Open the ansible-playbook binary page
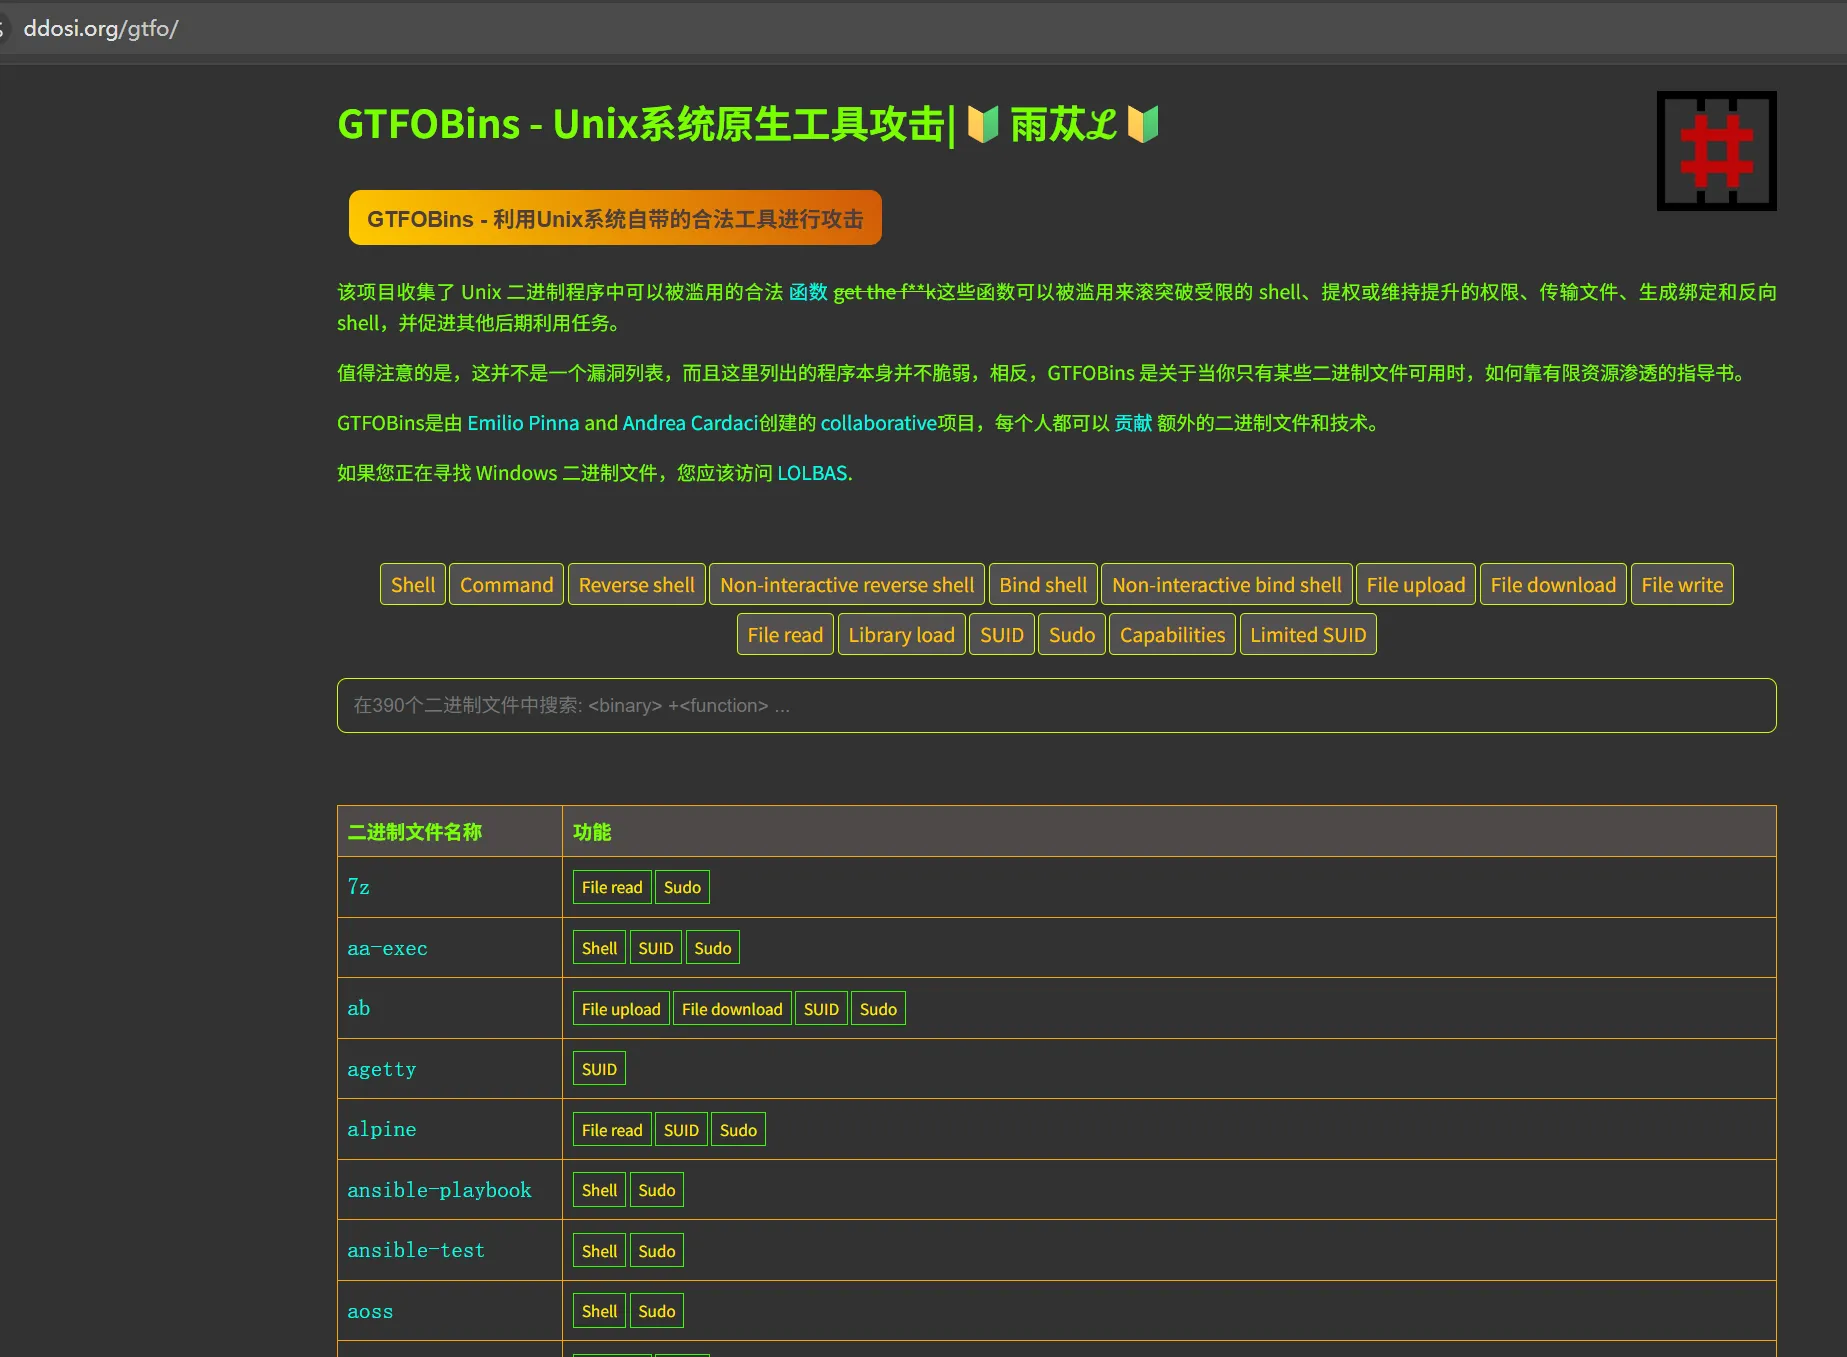The width and height of the screenshot is (1847, 1357). [439, 1190]
